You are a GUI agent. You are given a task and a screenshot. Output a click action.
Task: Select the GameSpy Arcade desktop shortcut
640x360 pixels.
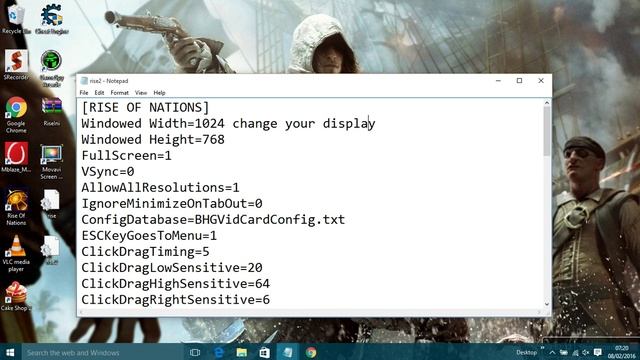51,68
